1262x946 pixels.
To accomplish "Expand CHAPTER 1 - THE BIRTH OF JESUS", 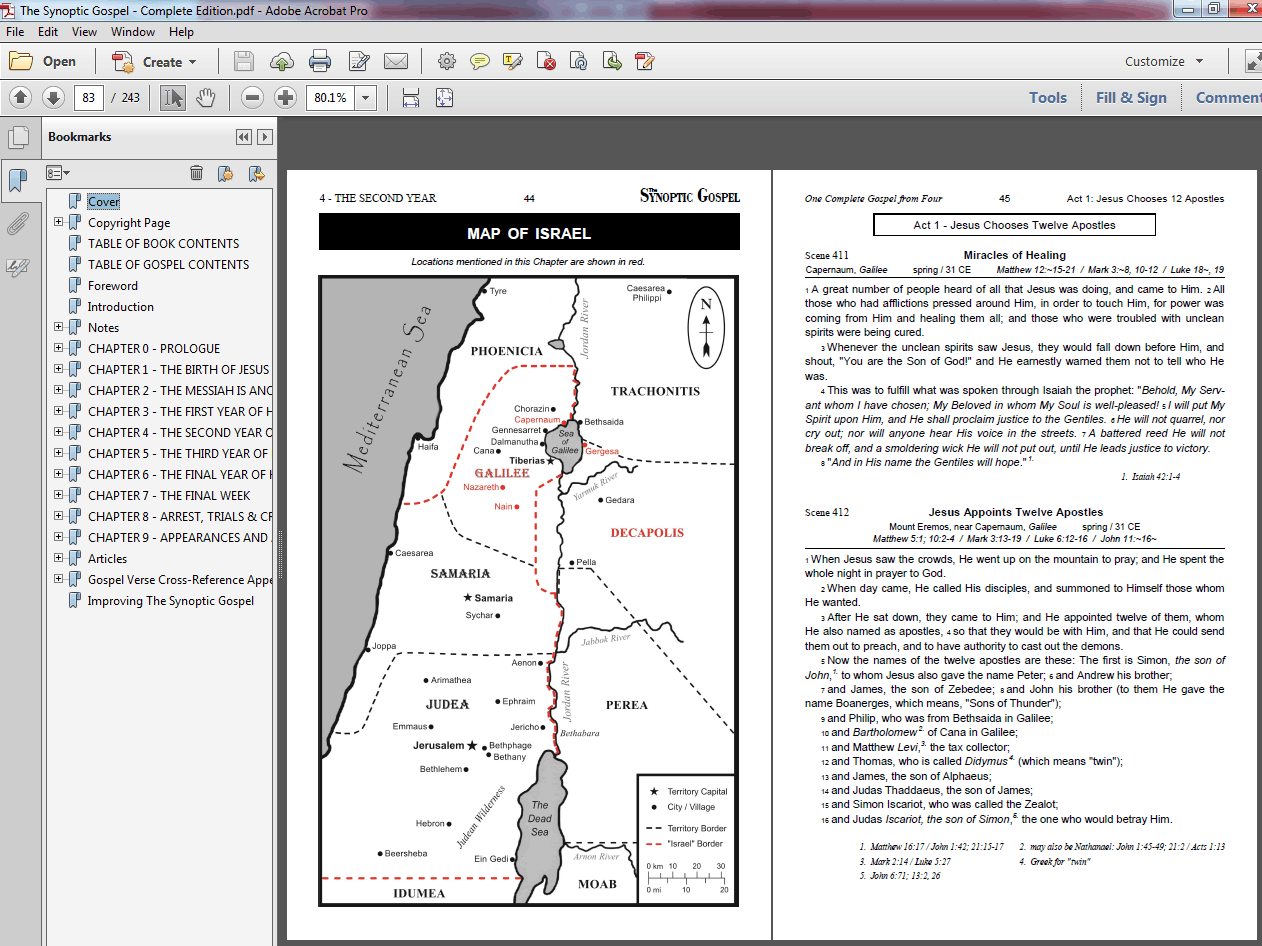I will tap(59, 369).
